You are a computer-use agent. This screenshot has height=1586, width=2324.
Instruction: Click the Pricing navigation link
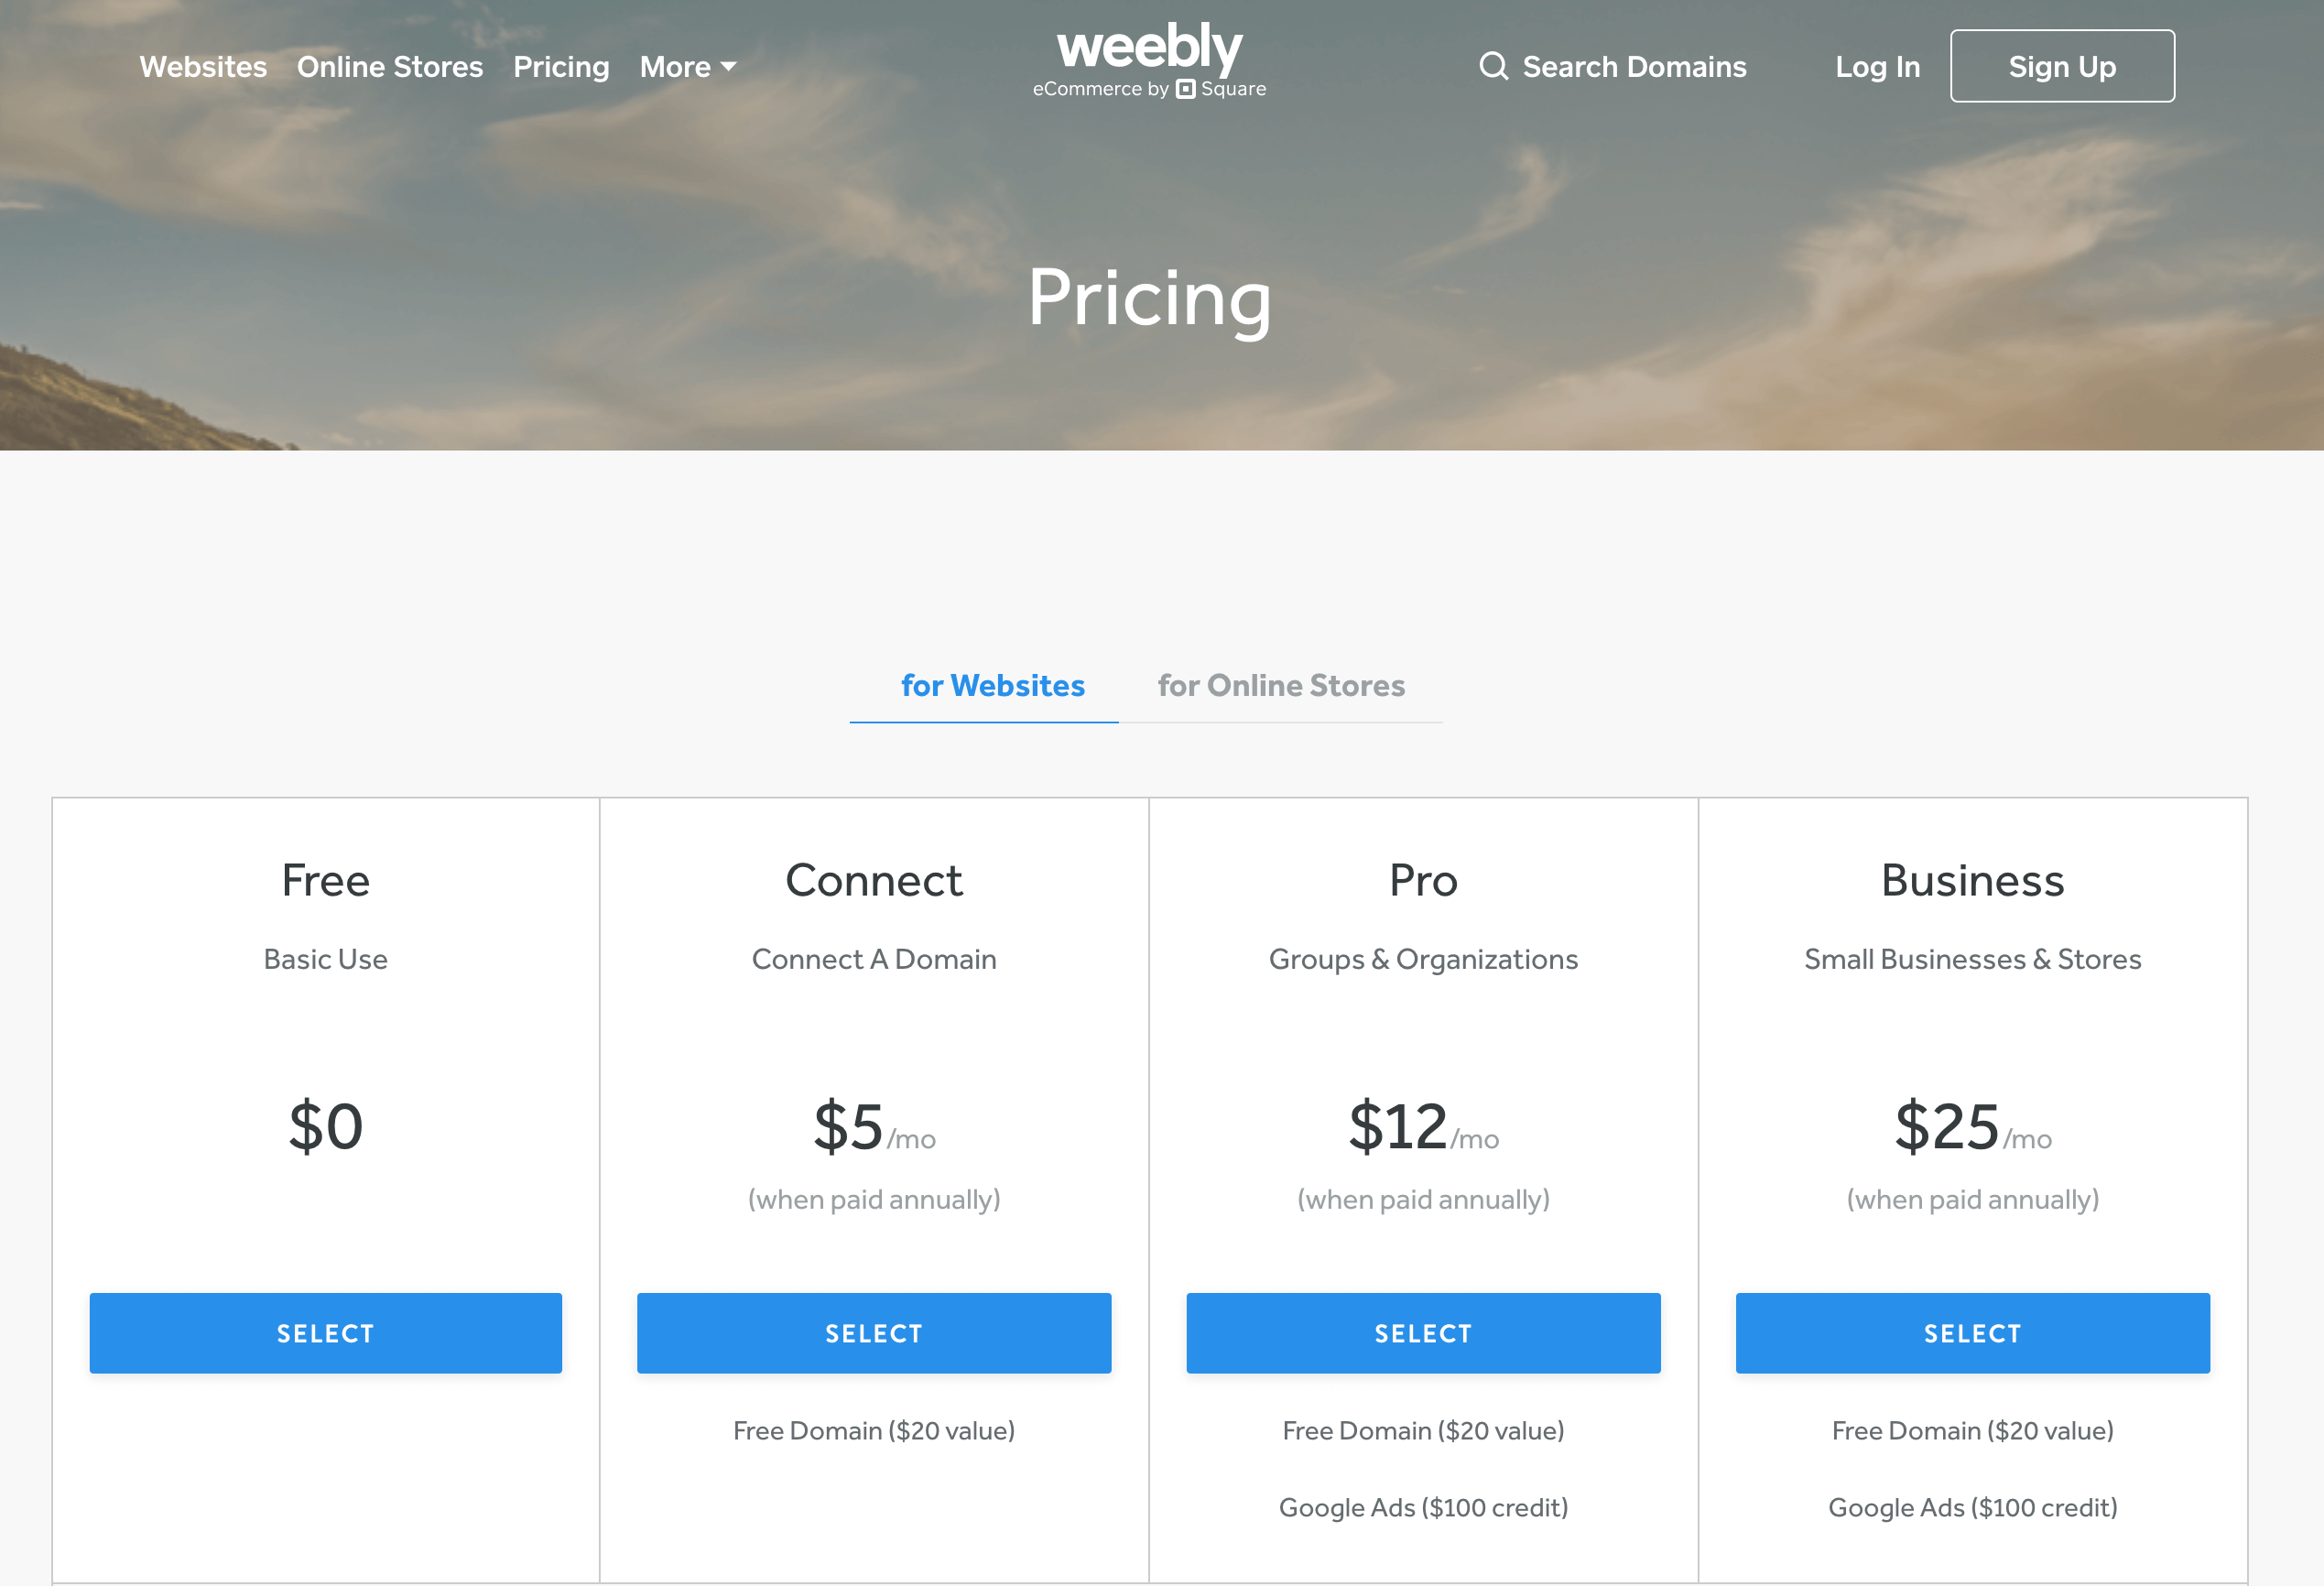pyautogui.click(x=559, y=65)
